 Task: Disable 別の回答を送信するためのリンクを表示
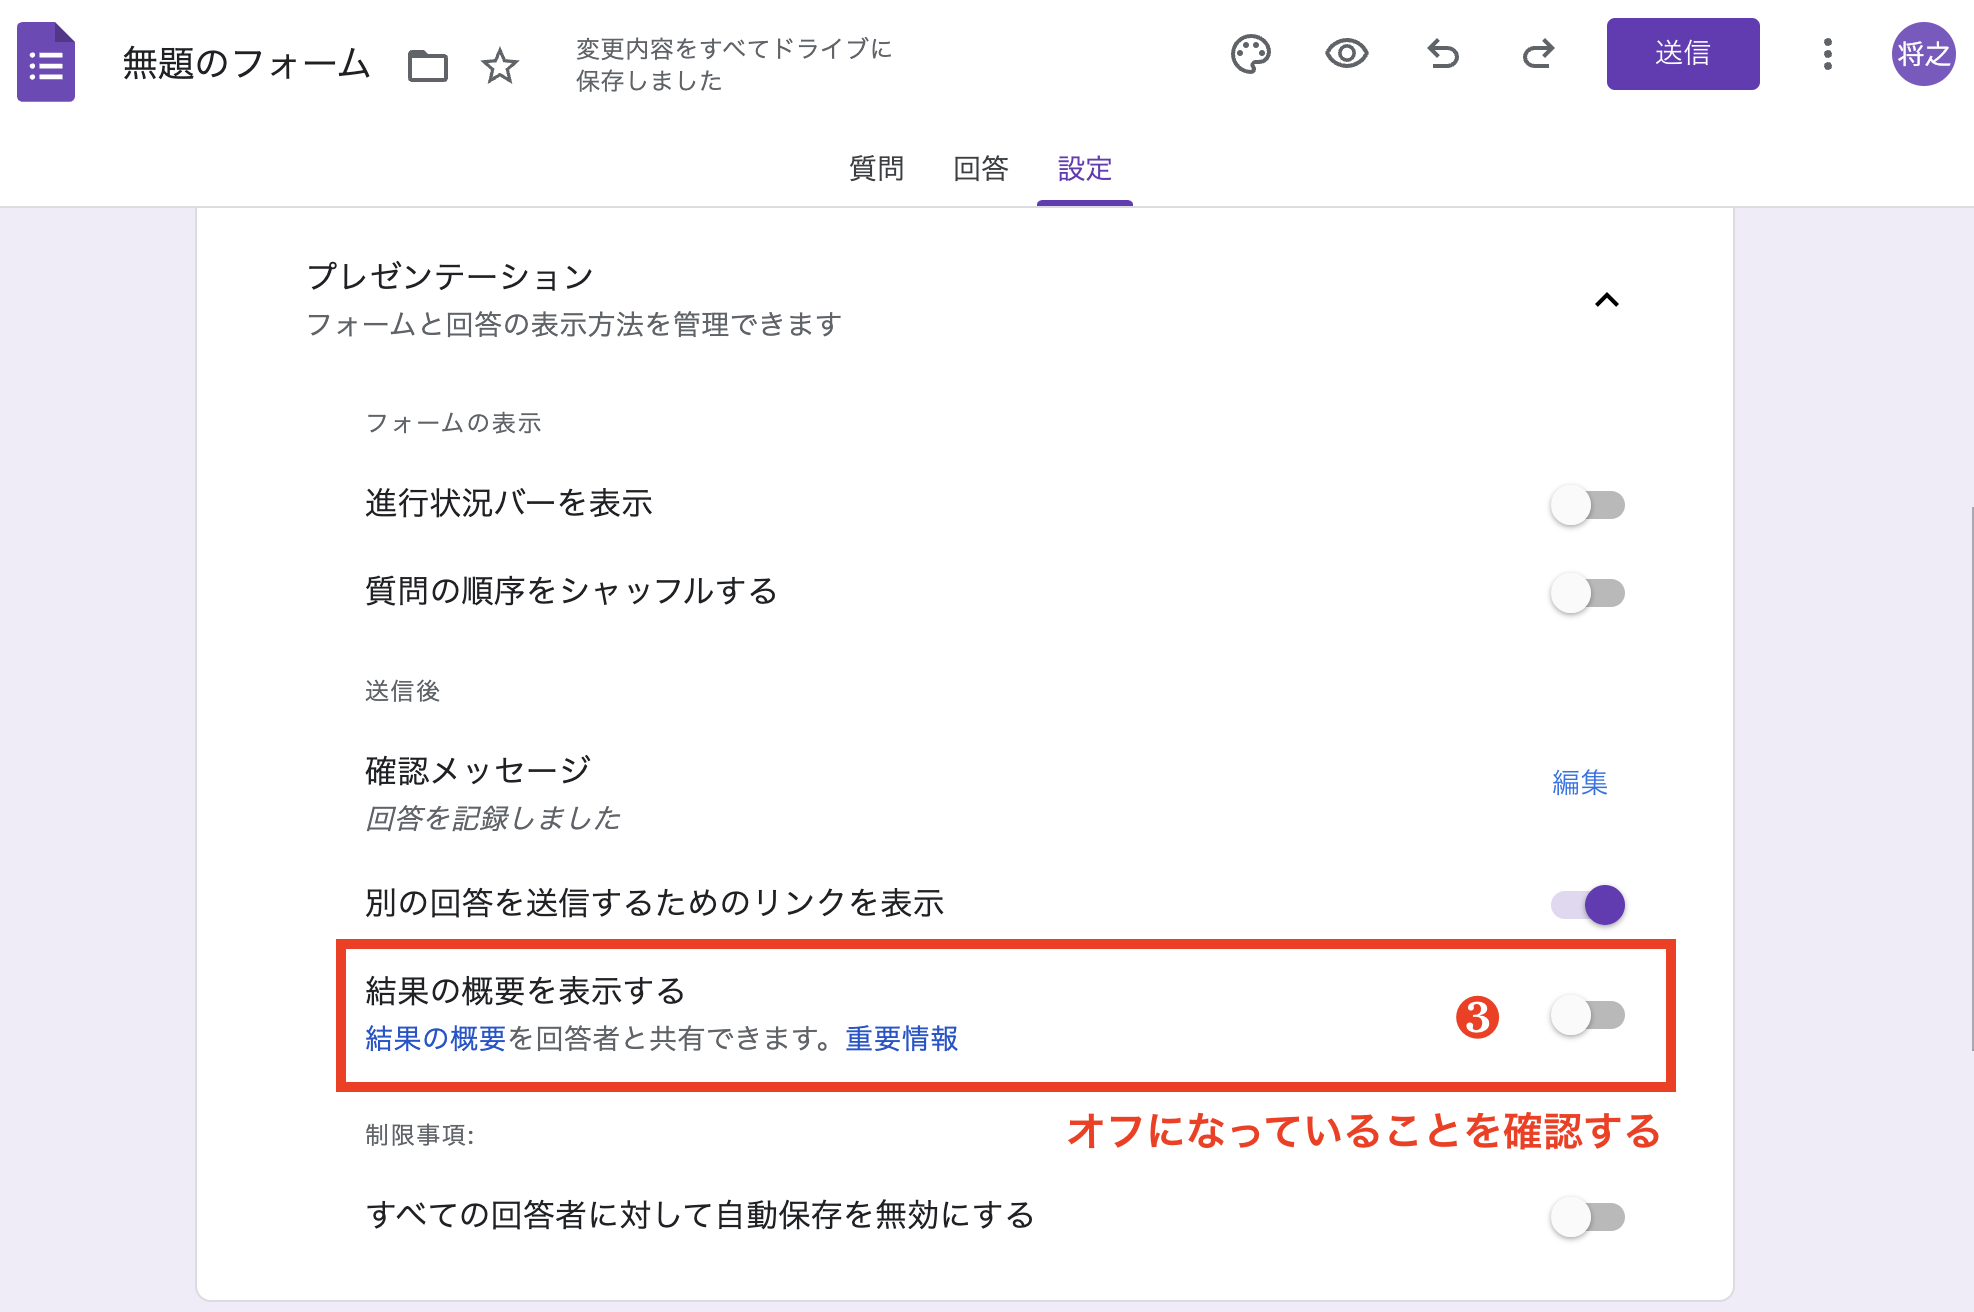(1588, 904)
